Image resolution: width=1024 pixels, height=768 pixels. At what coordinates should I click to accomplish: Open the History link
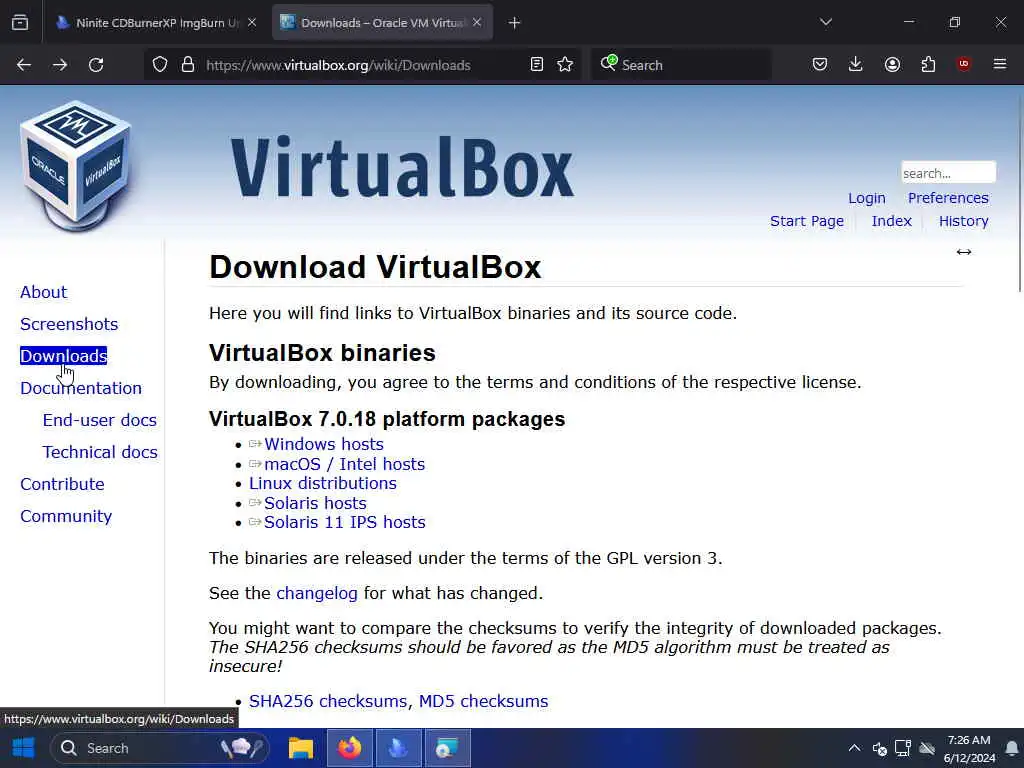click(x=963, y=221)
